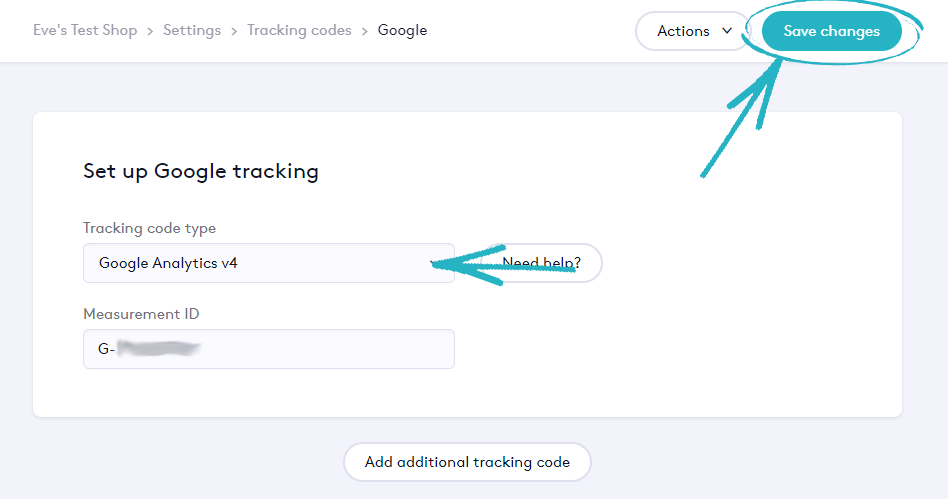Screen dimensions: 948x499
Task: Click Add additional tracking code
Action: pyautogui.click(x=467, y=462)
